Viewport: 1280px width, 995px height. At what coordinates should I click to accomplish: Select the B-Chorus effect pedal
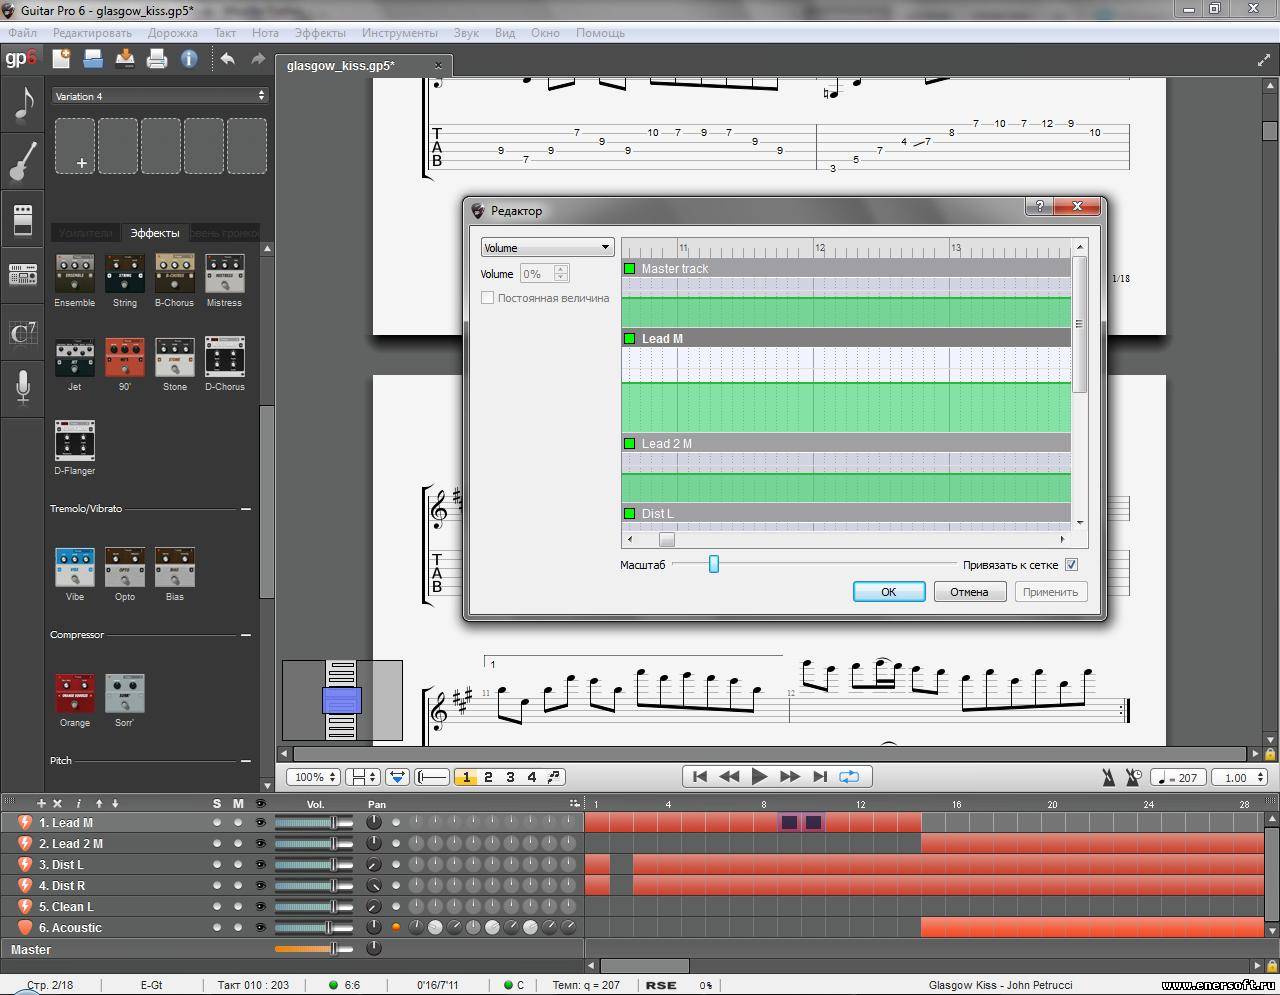175,273
